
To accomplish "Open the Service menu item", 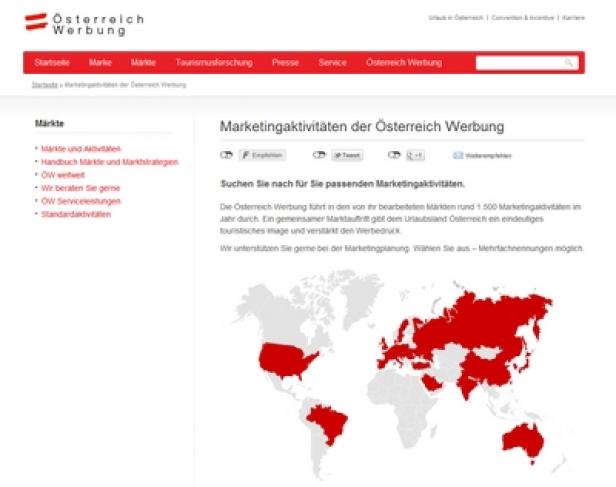I will pyautogui.click(x=332, y=62).
